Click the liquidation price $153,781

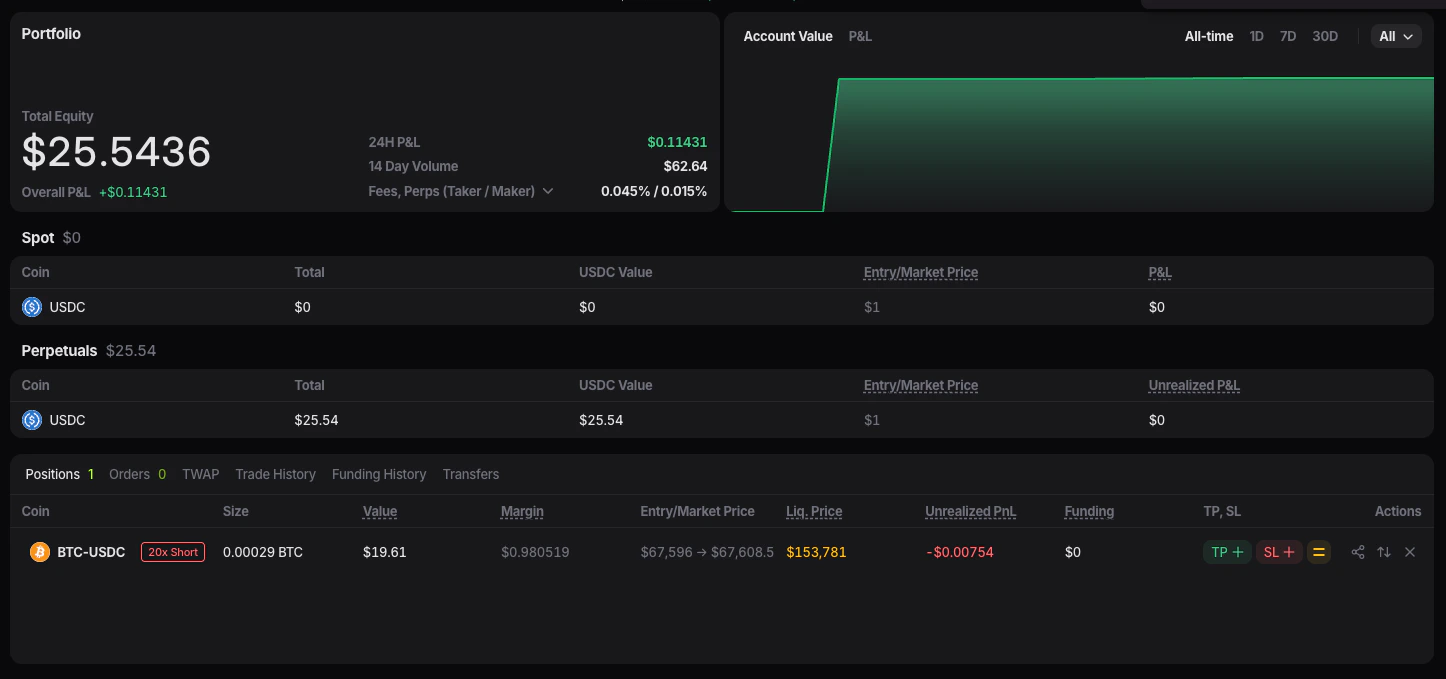(816, 552)
